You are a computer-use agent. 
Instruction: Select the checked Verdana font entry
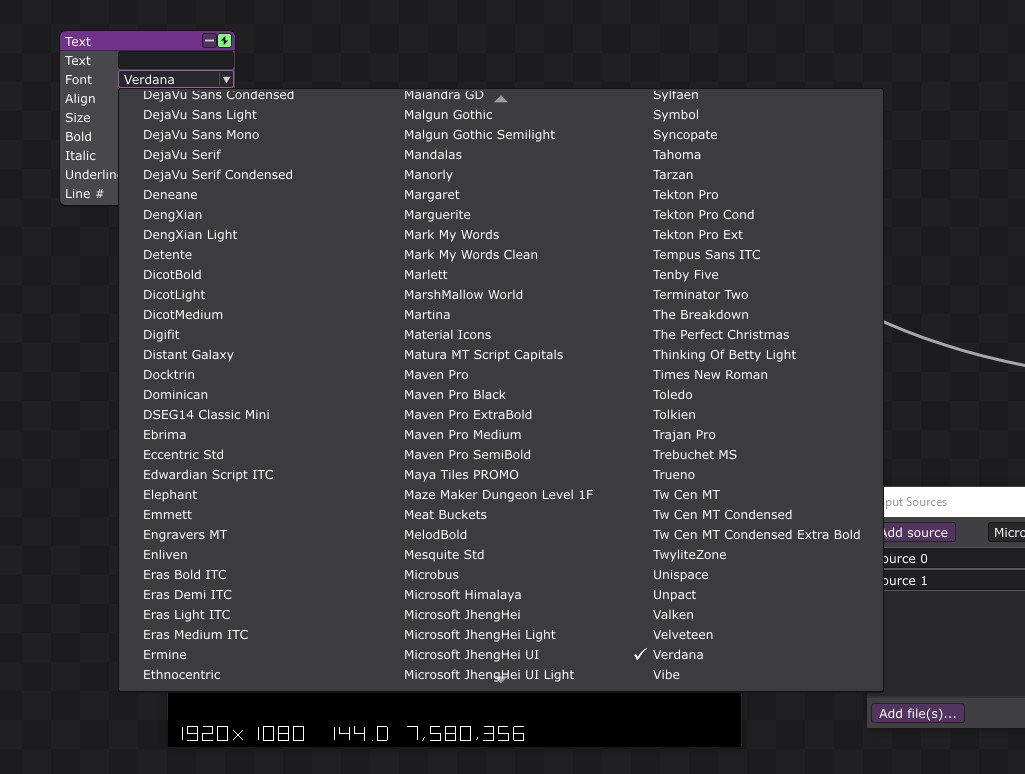click(678, 654)
